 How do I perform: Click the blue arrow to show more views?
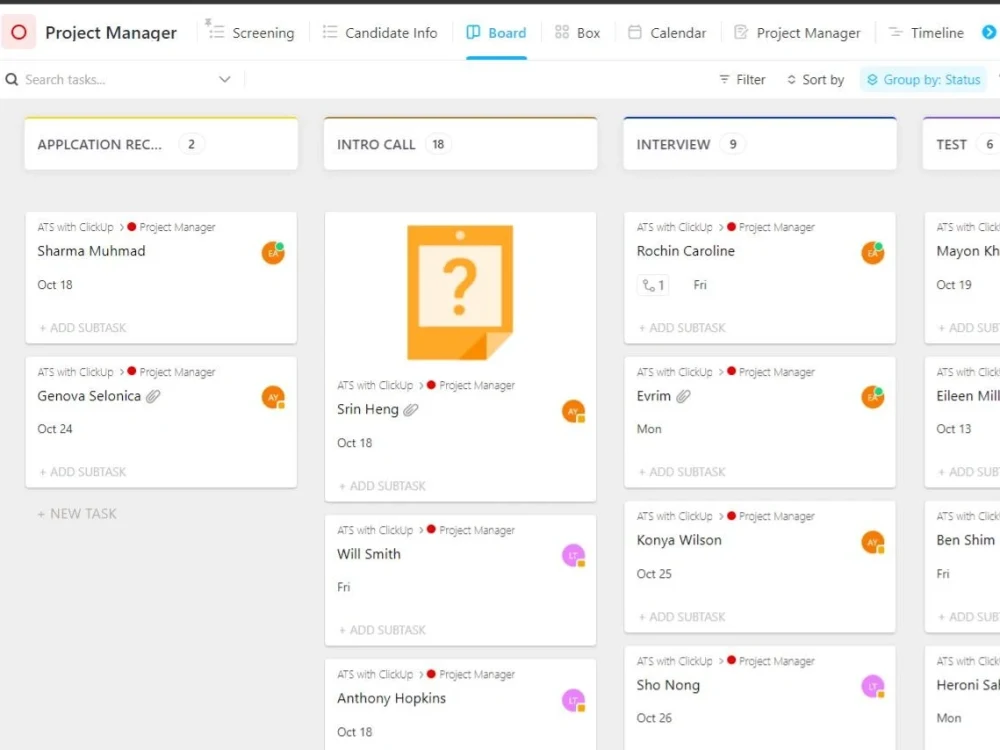pyautogui.click(x=989, y=32)
